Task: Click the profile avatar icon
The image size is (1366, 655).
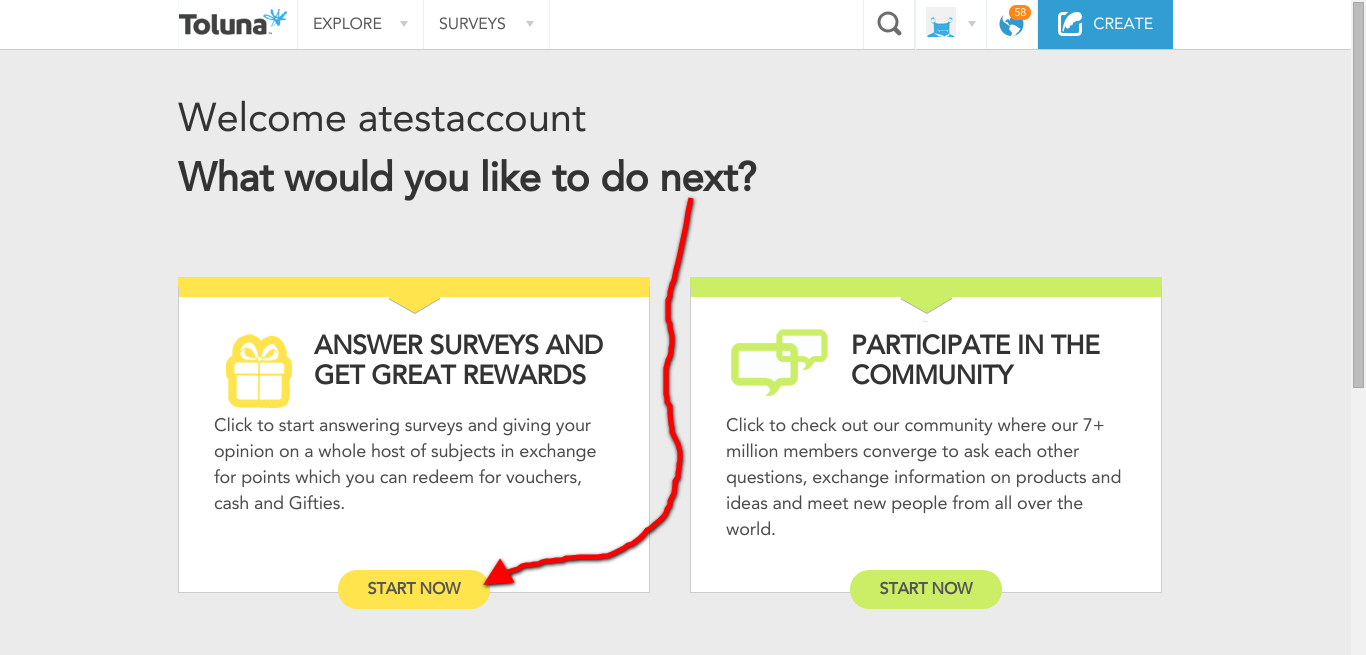Action: [940, 23]
